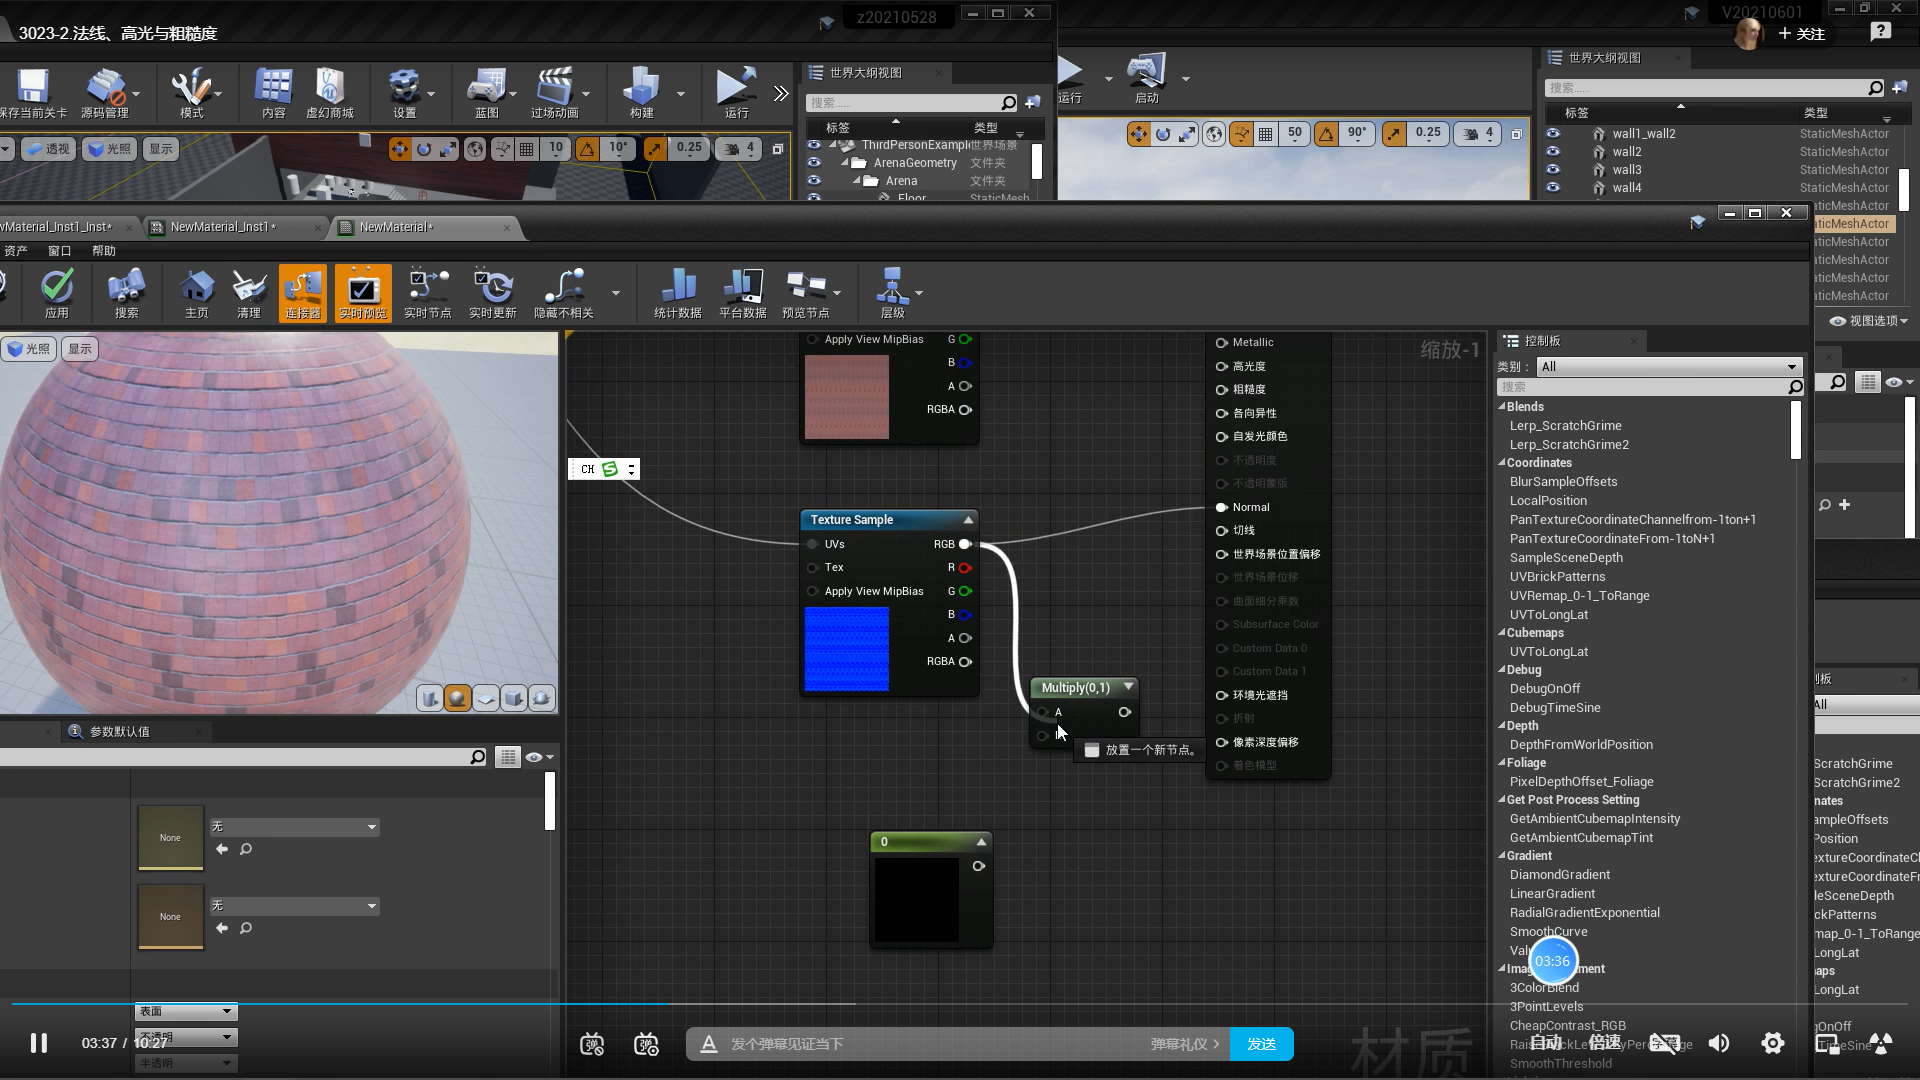The height and width of the screenshot is (1080, 1920).
Task: Open the Stats (统计数据) toolbar icon
Action: pyautogui.click(x=678, y=293)
